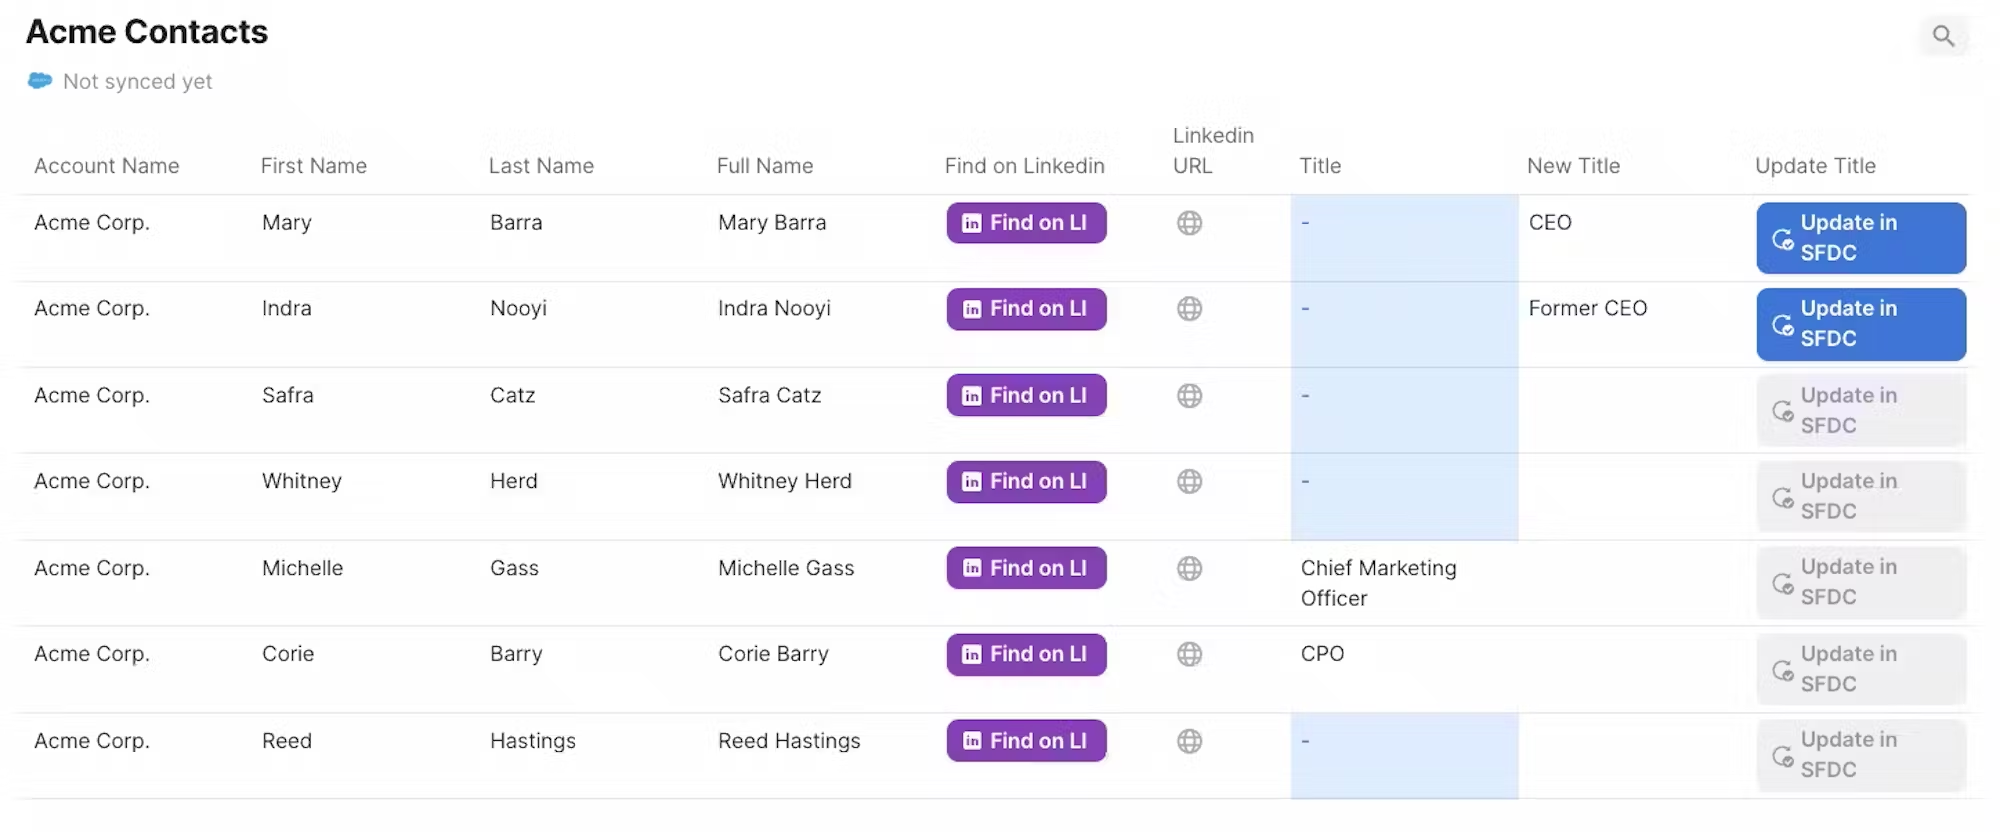Open Corie Barry's LinkedIn URL globe
2000x838 pixels.
coord(1189,654)
